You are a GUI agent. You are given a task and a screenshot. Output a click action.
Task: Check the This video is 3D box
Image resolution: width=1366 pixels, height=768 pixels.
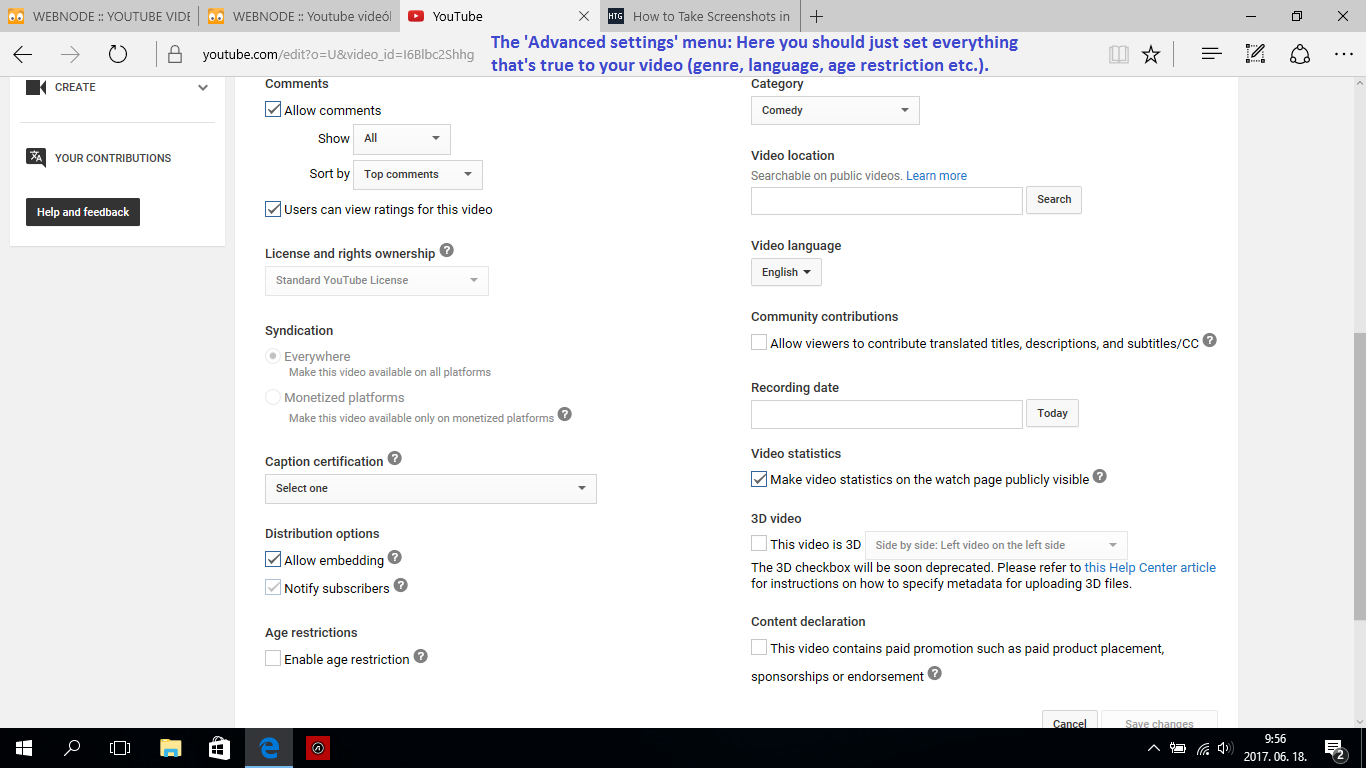(759, 544)
